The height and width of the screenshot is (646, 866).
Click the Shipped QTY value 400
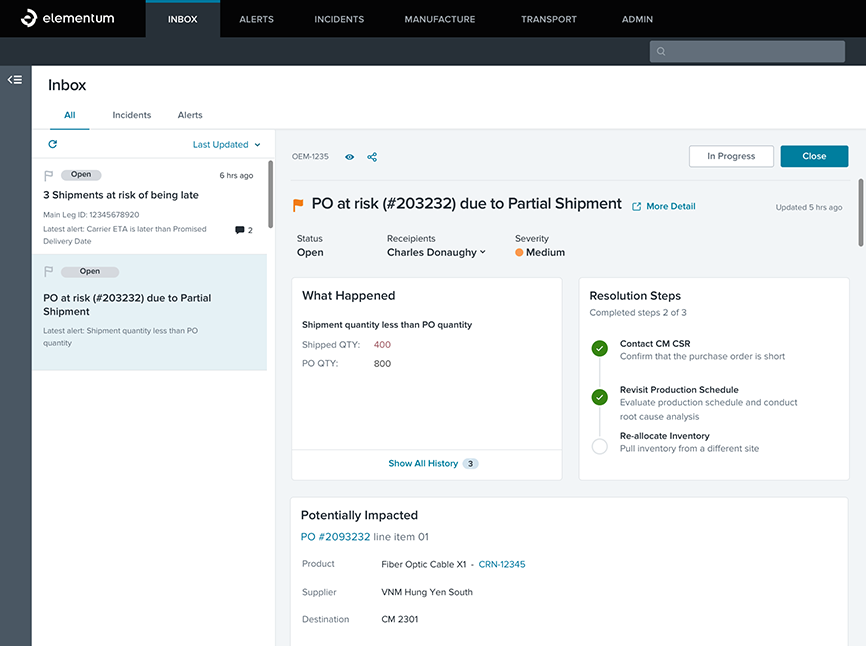coord(382,345)
